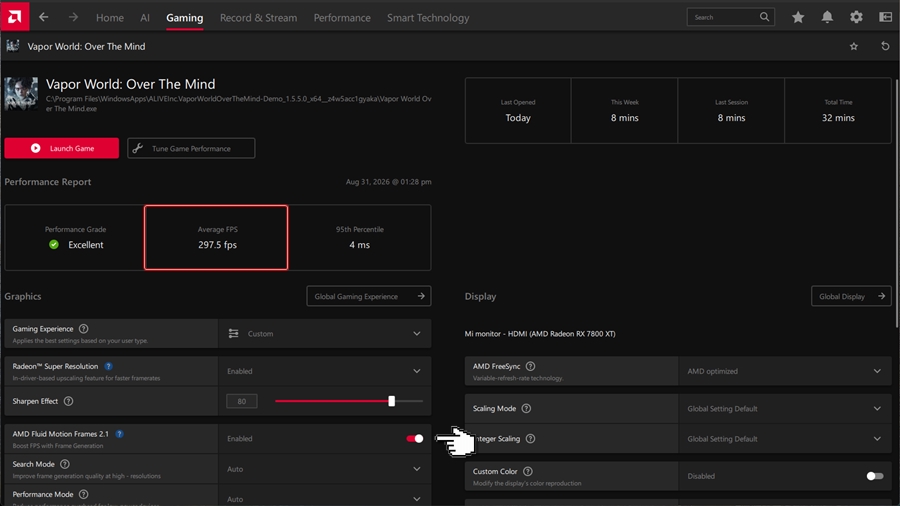
Task: Go back with the left arrow
Action: 44,17
